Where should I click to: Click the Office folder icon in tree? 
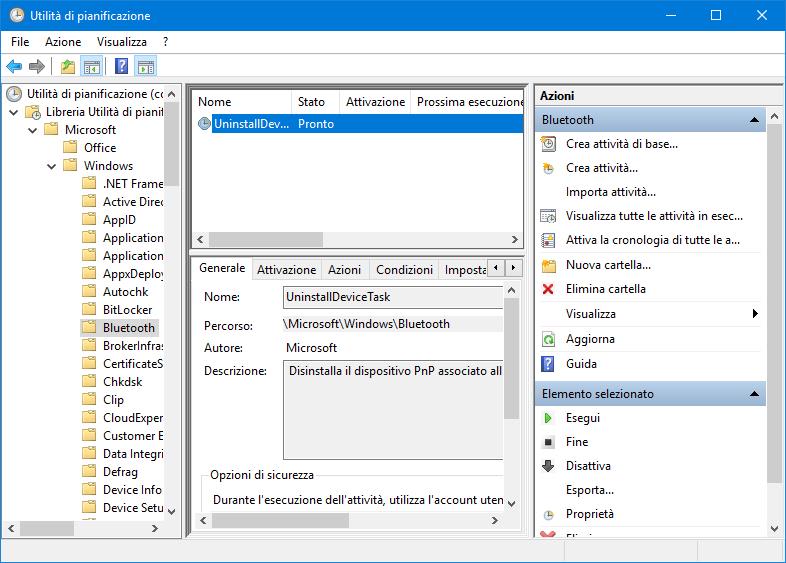pos(70,147)
